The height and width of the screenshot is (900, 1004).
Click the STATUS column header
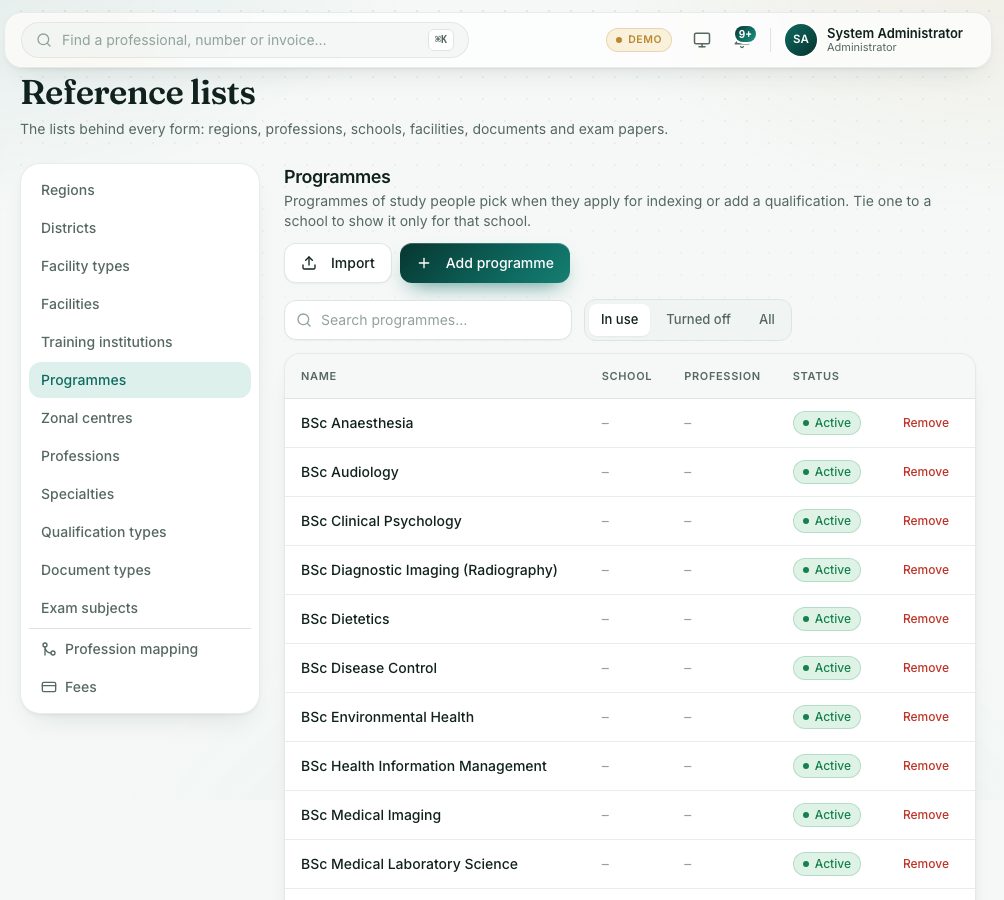pyautogui.click(x=815, y=376)
